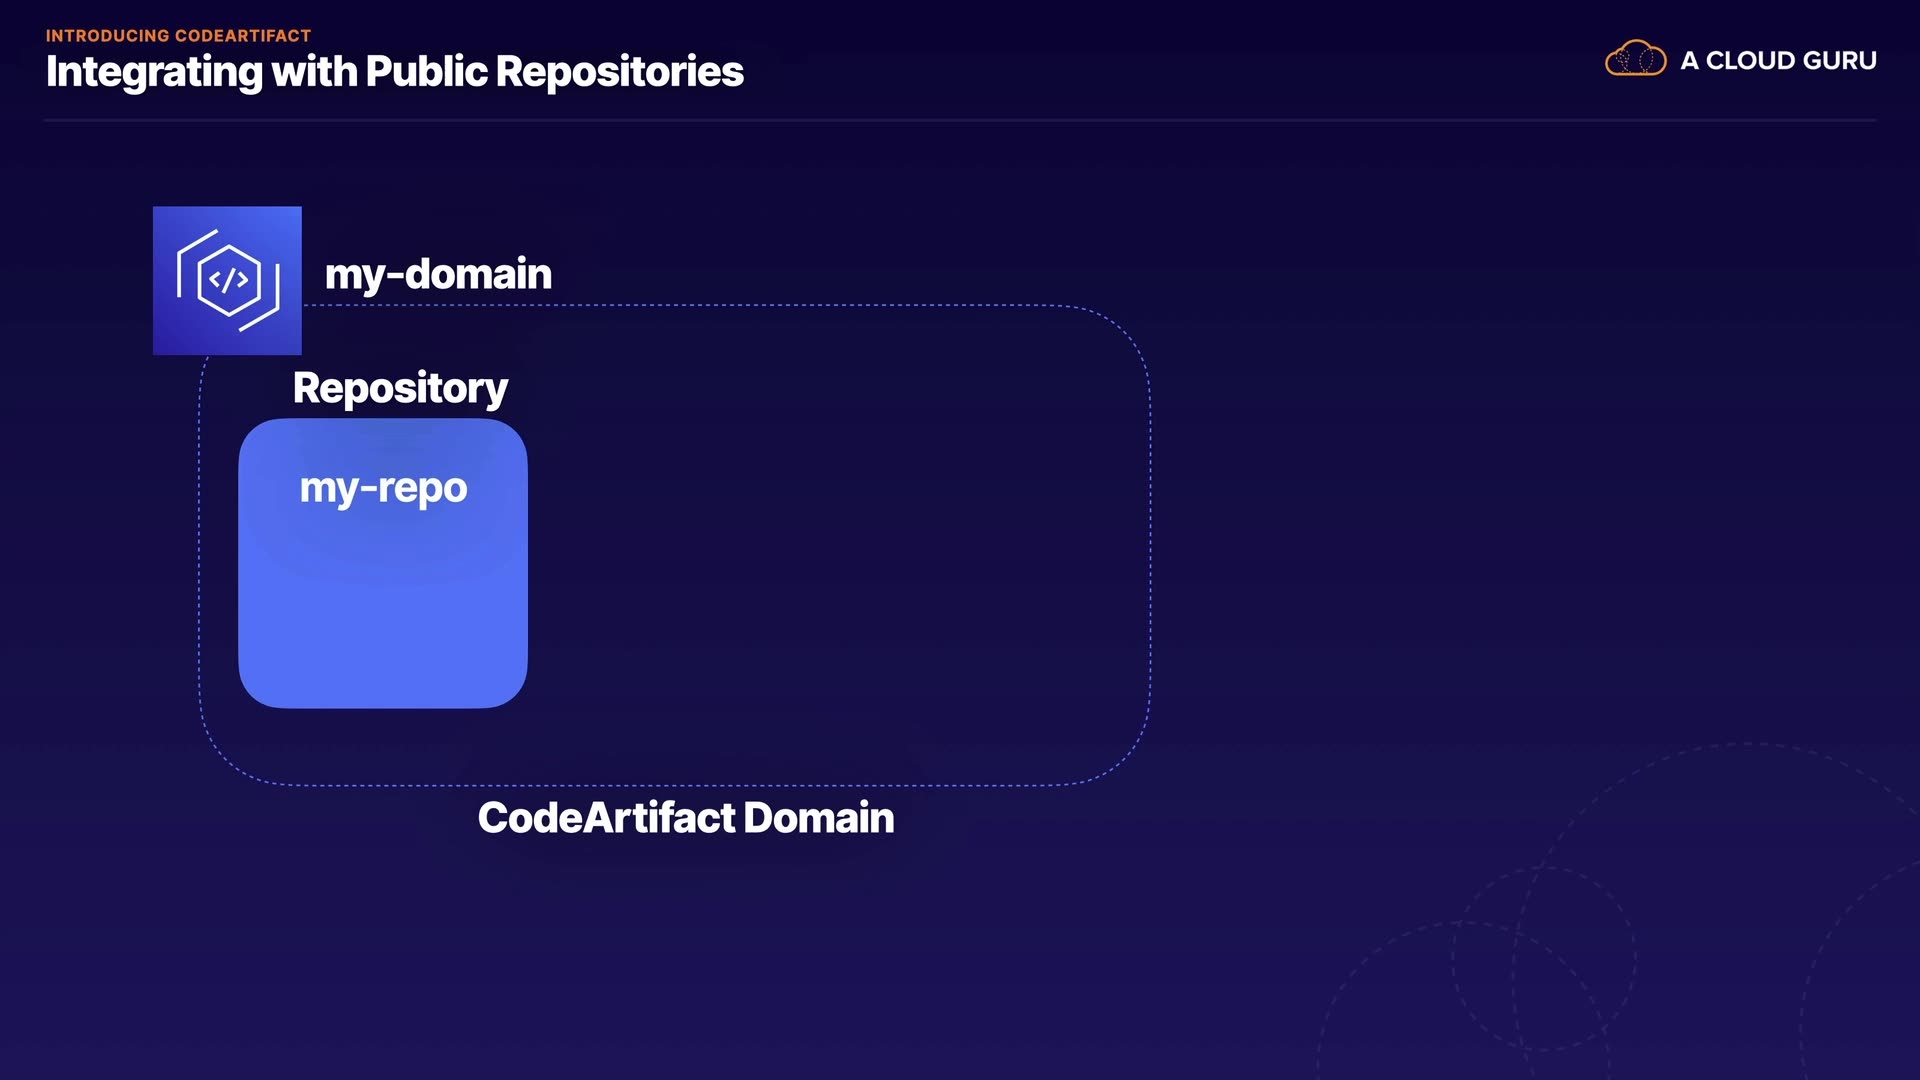The width and height of the screenshot is (1920, 1080).
Task: Select the my-repo text label
Action: (x=383, y=488)
